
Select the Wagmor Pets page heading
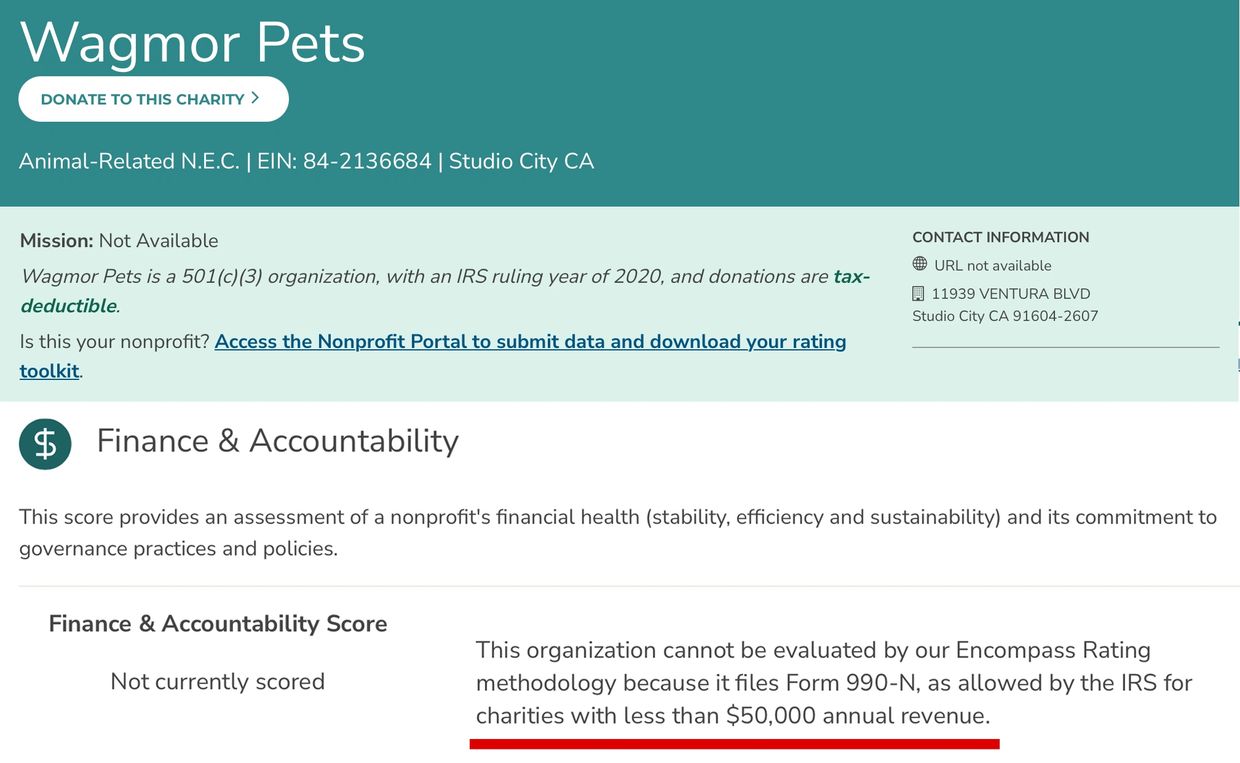[192, 42]
